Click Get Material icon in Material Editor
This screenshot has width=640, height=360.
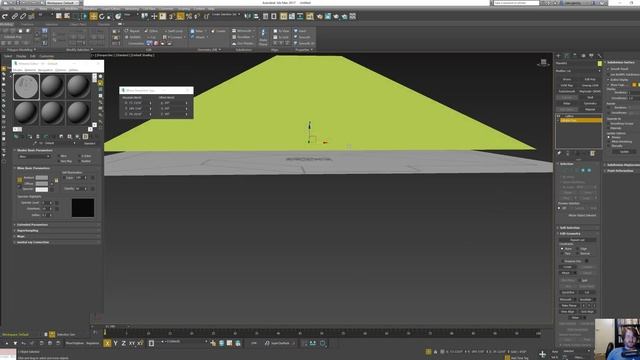coord(16,137)
